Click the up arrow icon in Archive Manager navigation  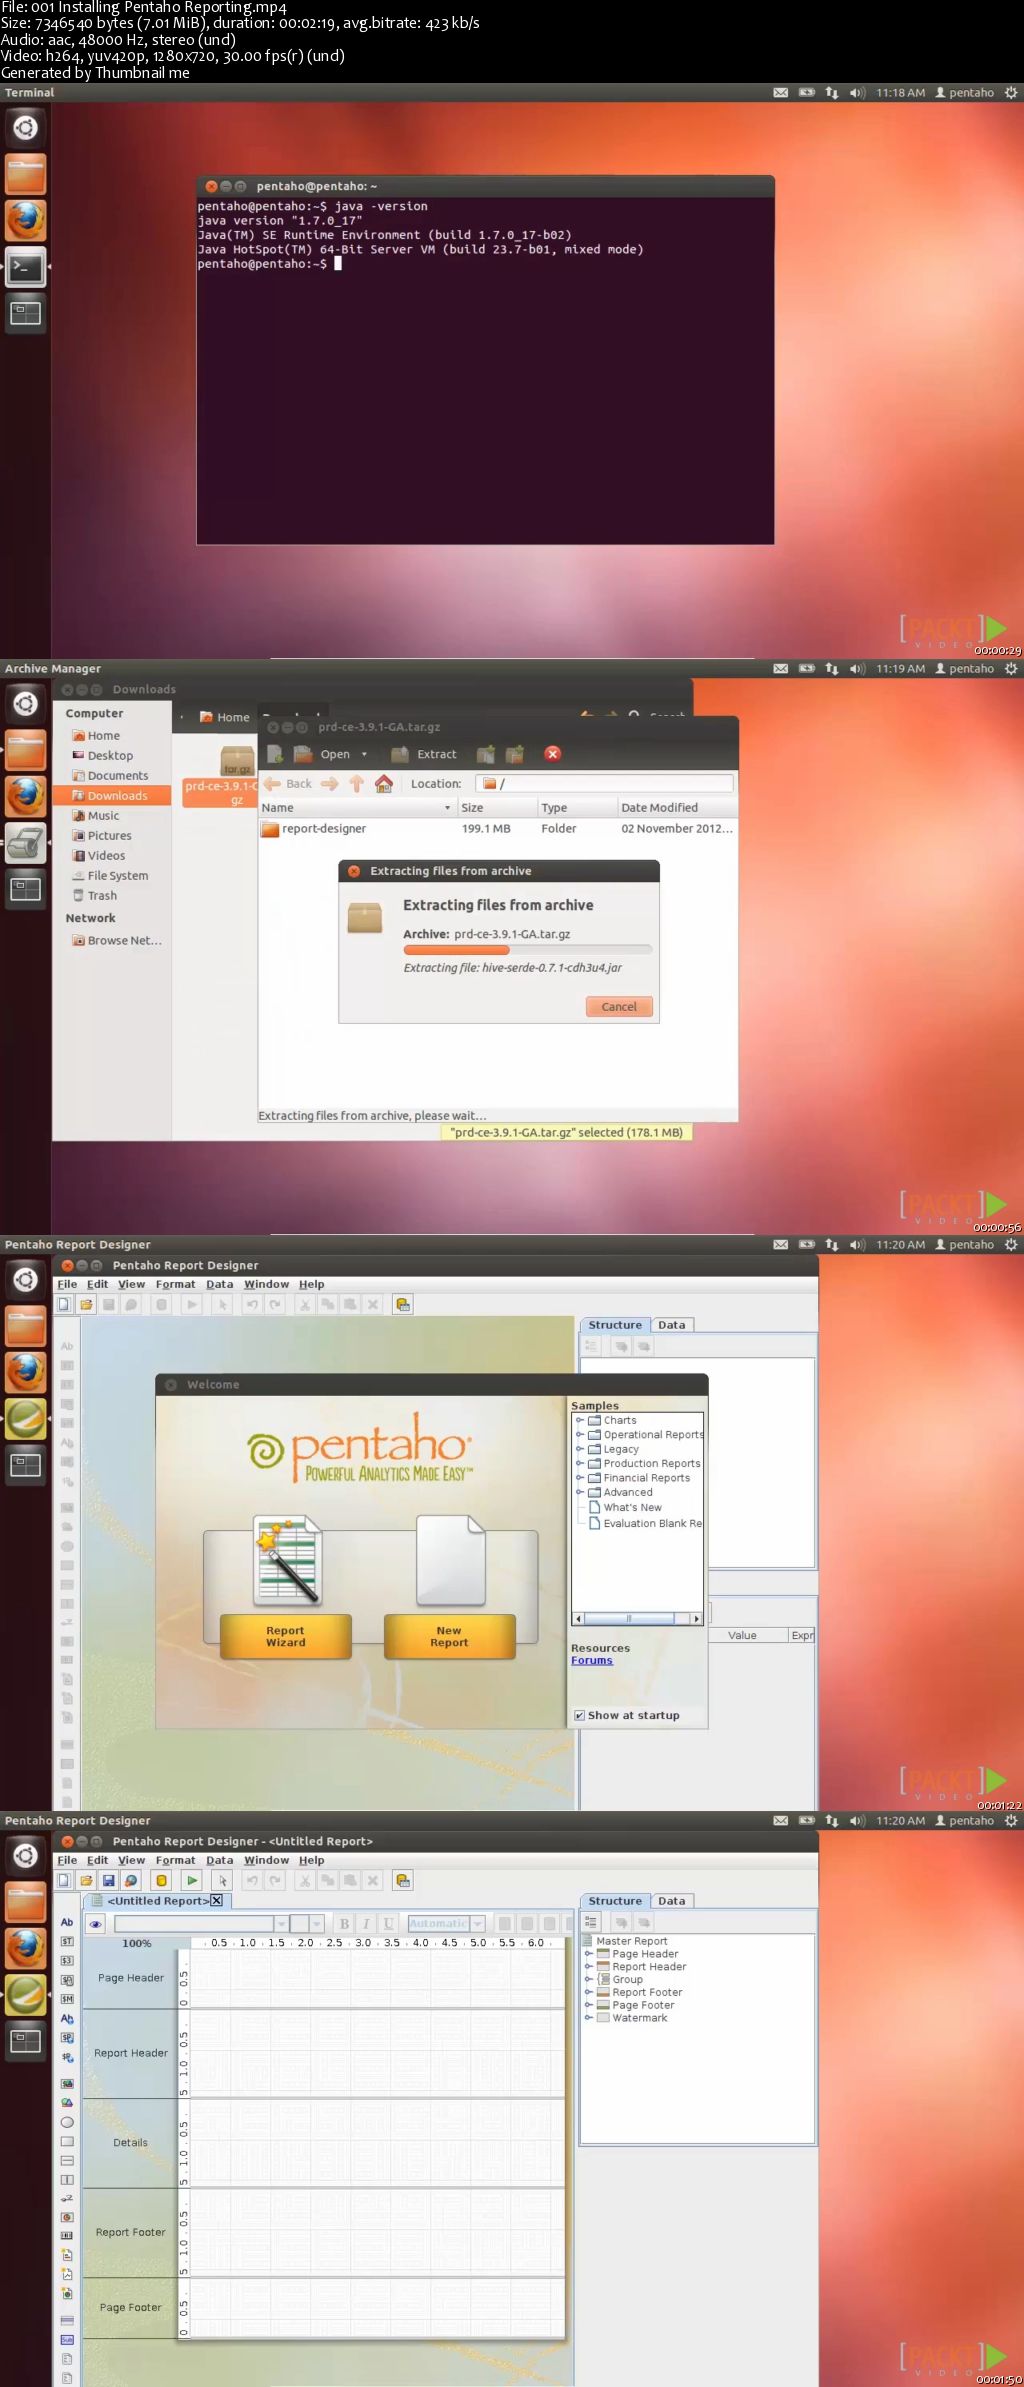point(357,784)
